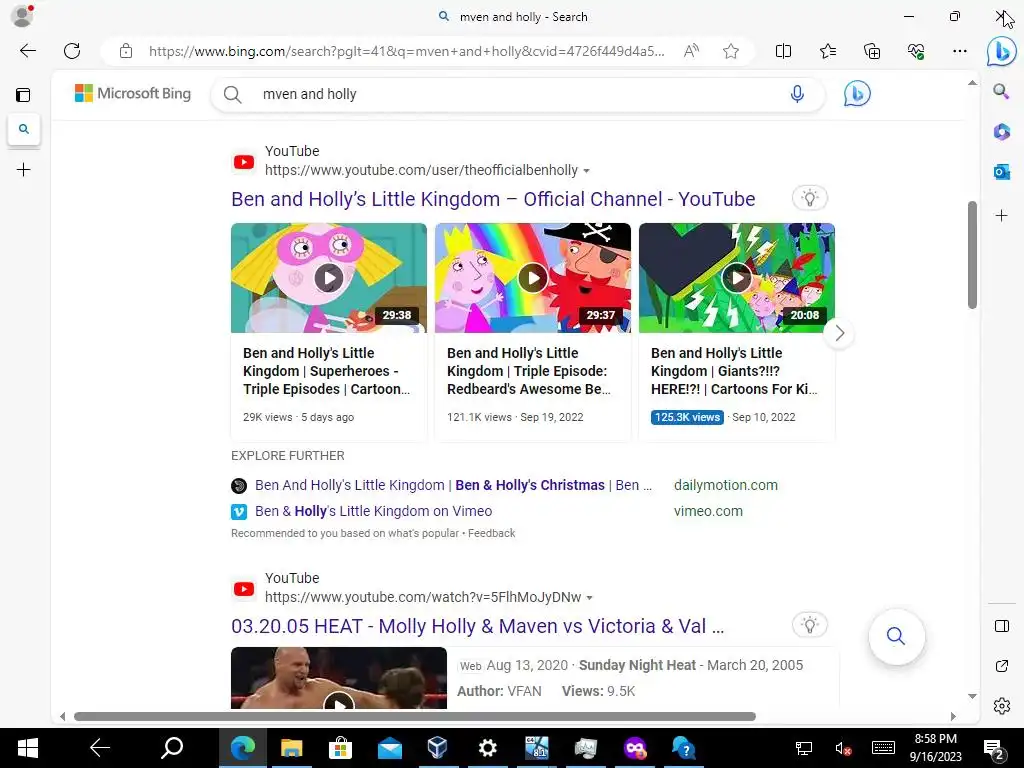Go to Microsoft Bing home logo

point(133,93)
